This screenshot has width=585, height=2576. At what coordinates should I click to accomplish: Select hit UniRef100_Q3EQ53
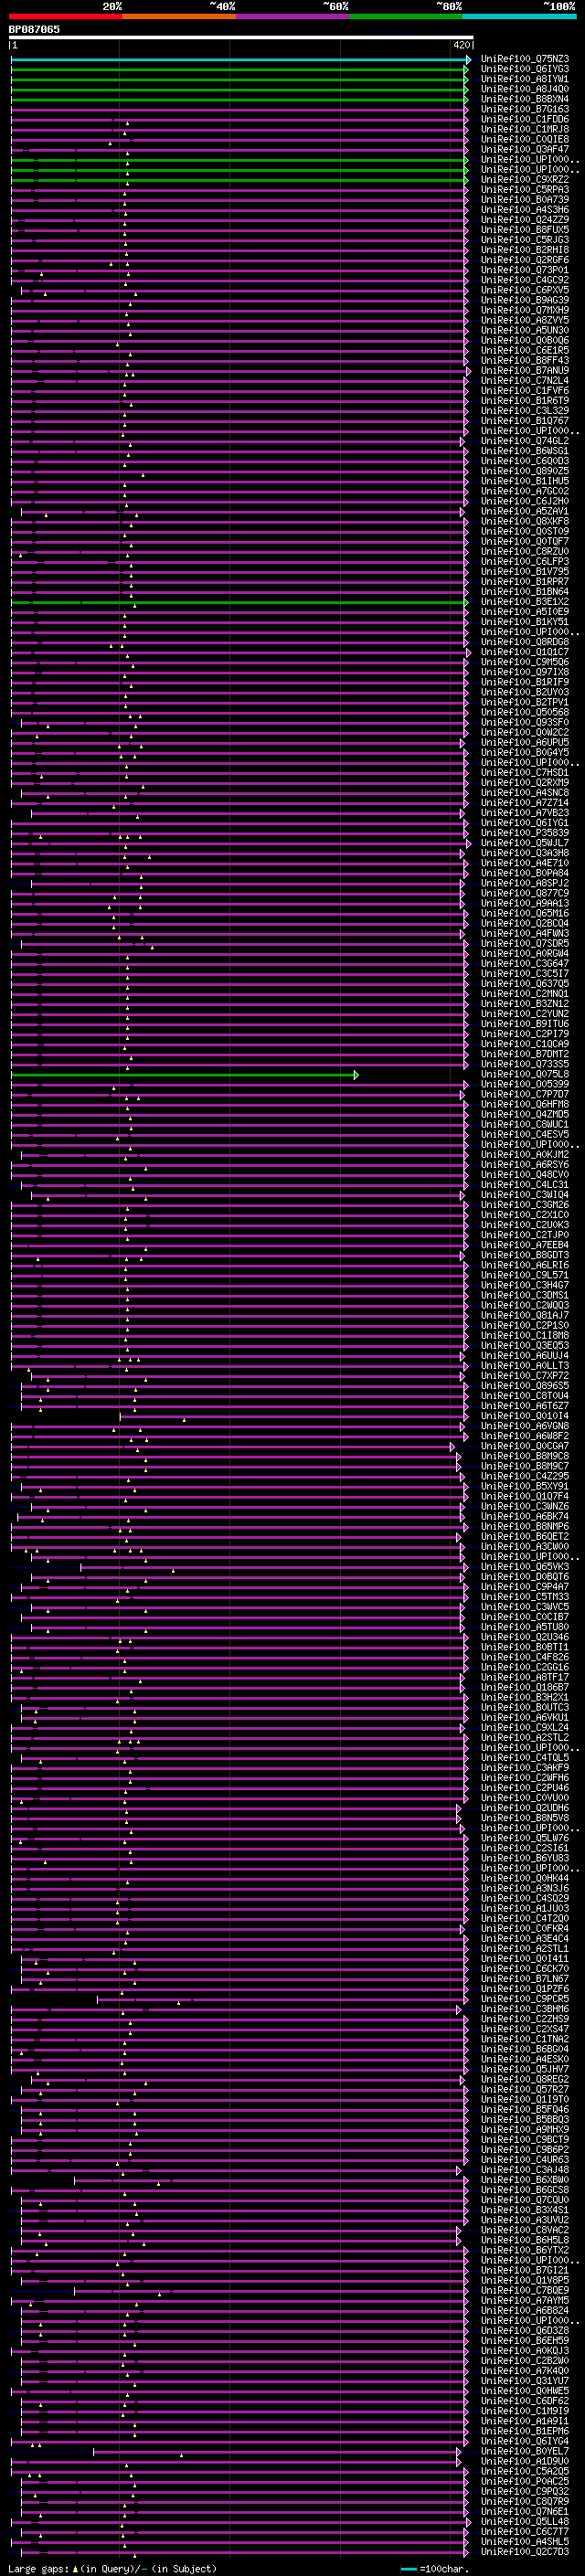pos(525,1345)
